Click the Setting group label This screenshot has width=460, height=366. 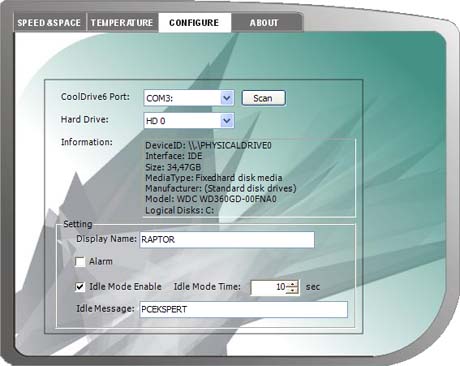78,224
